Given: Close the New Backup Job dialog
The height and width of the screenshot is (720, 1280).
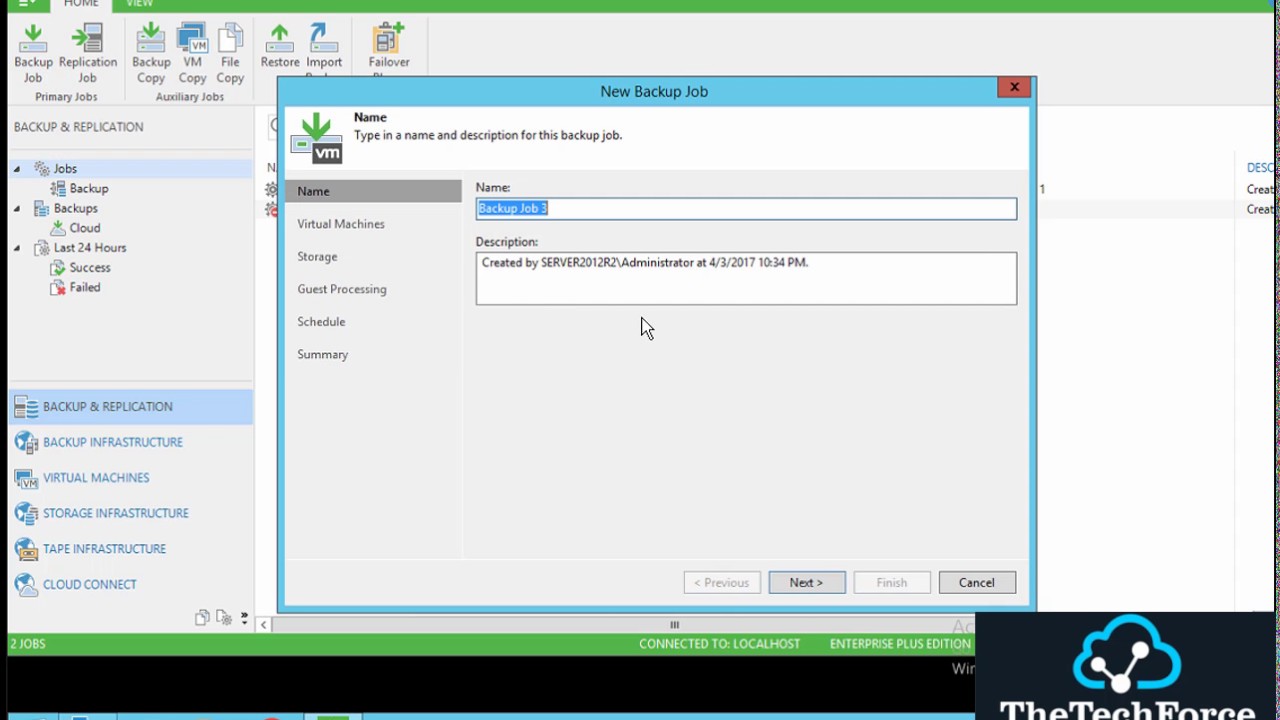Looking at the screenshot, I should point(1014,87).
